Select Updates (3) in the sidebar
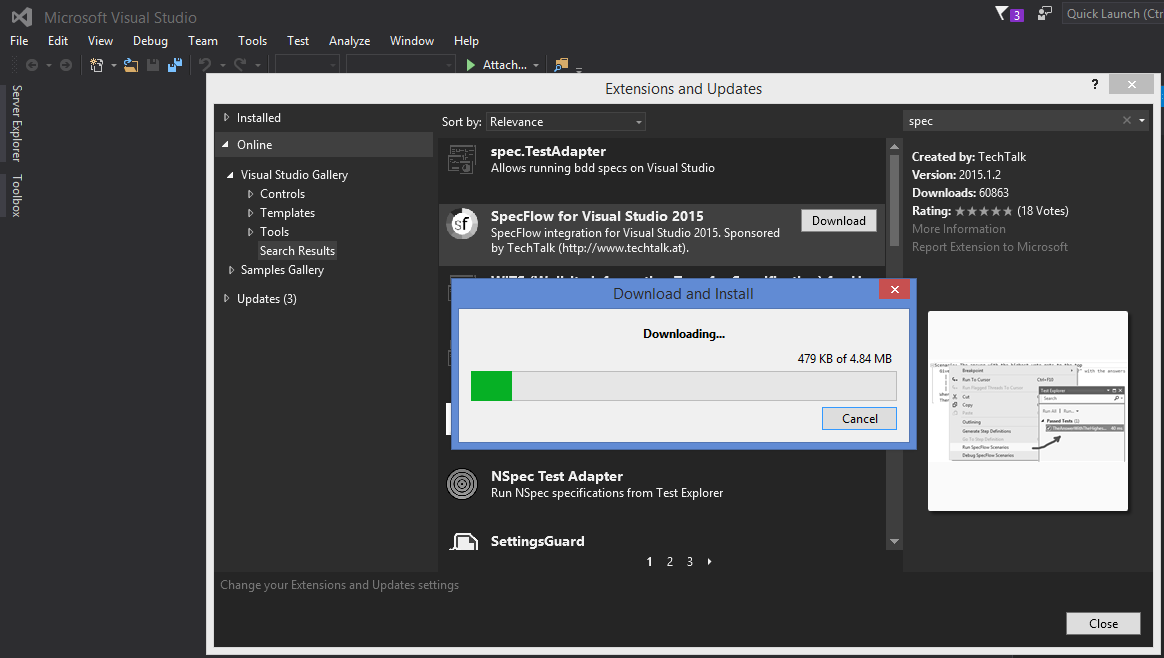Image resolution: width=1164 pixels, height=658 pixels. [x=268, y=298]
